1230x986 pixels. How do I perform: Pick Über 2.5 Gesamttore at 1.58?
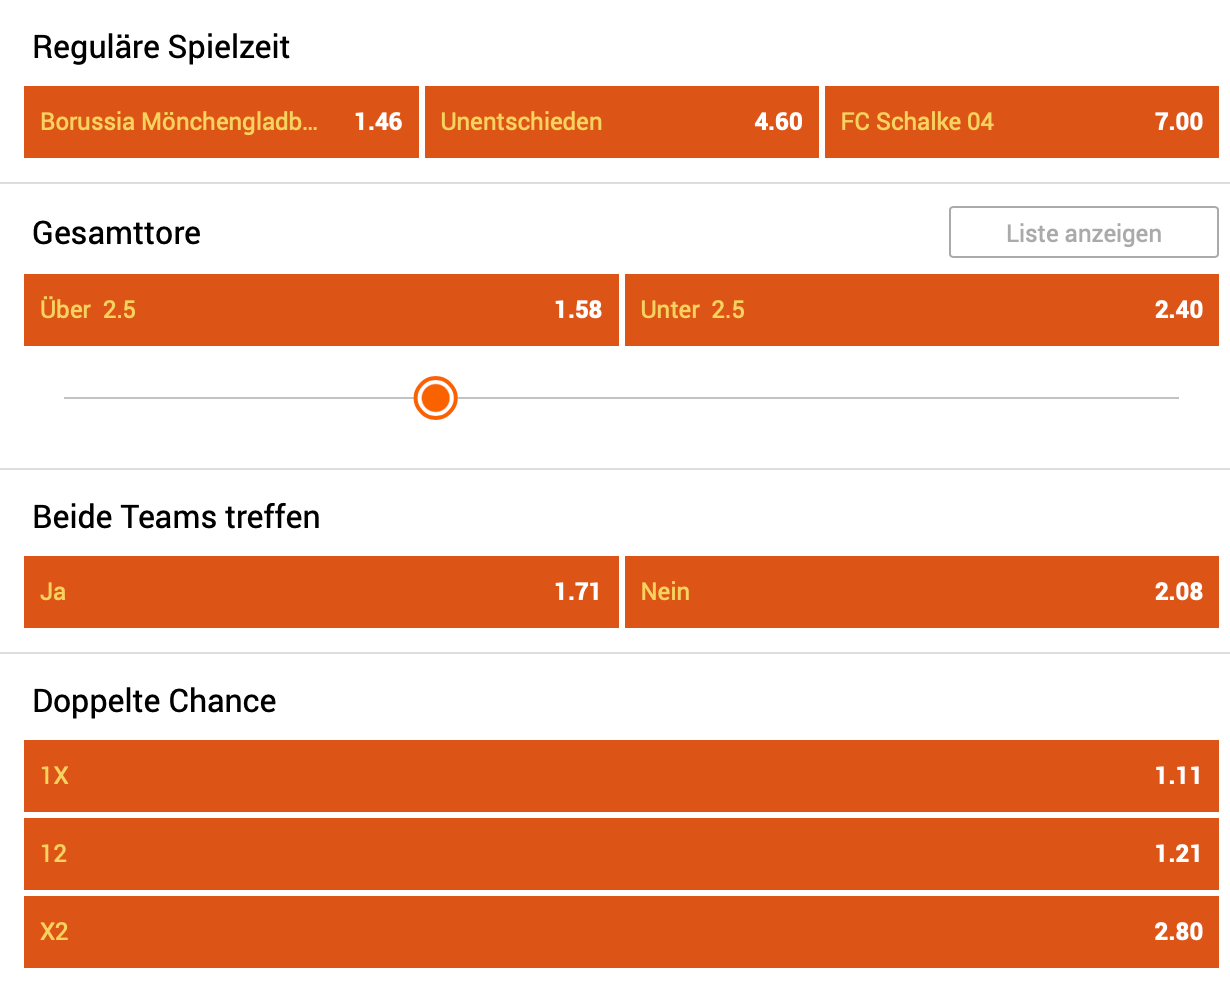pos(320,310)
